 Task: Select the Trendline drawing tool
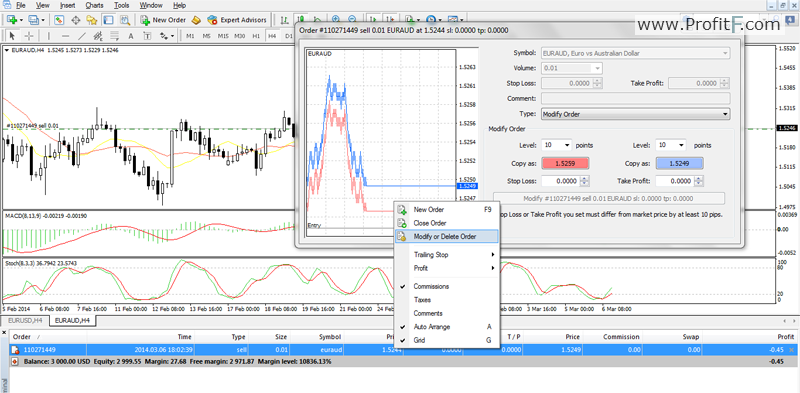pyautogui.click(x=82, y=36)
